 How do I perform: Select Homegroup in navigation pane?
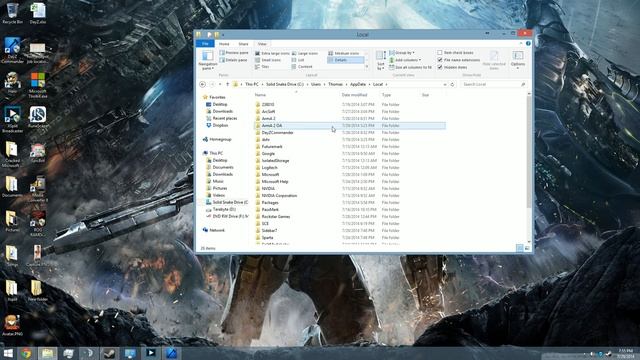tap(217, 140)
